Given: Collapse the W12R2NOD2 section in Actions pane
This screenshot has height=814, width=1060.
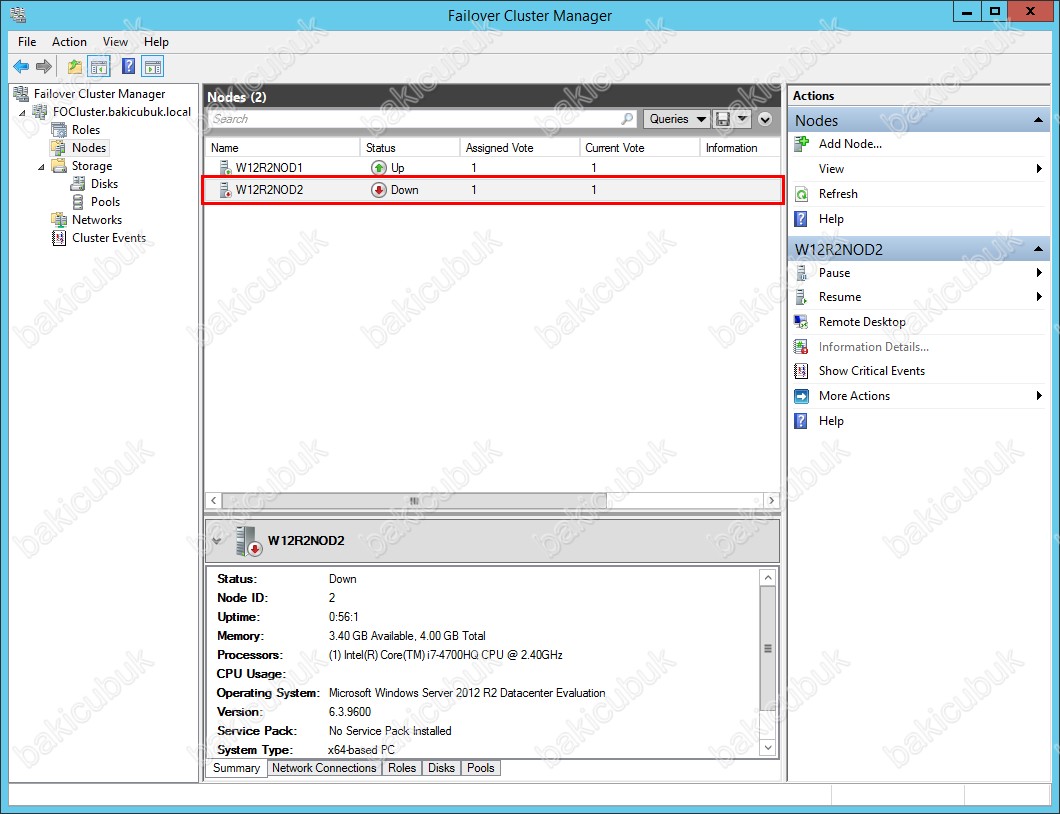Looking at the screenshot, I should [1038, 249].
